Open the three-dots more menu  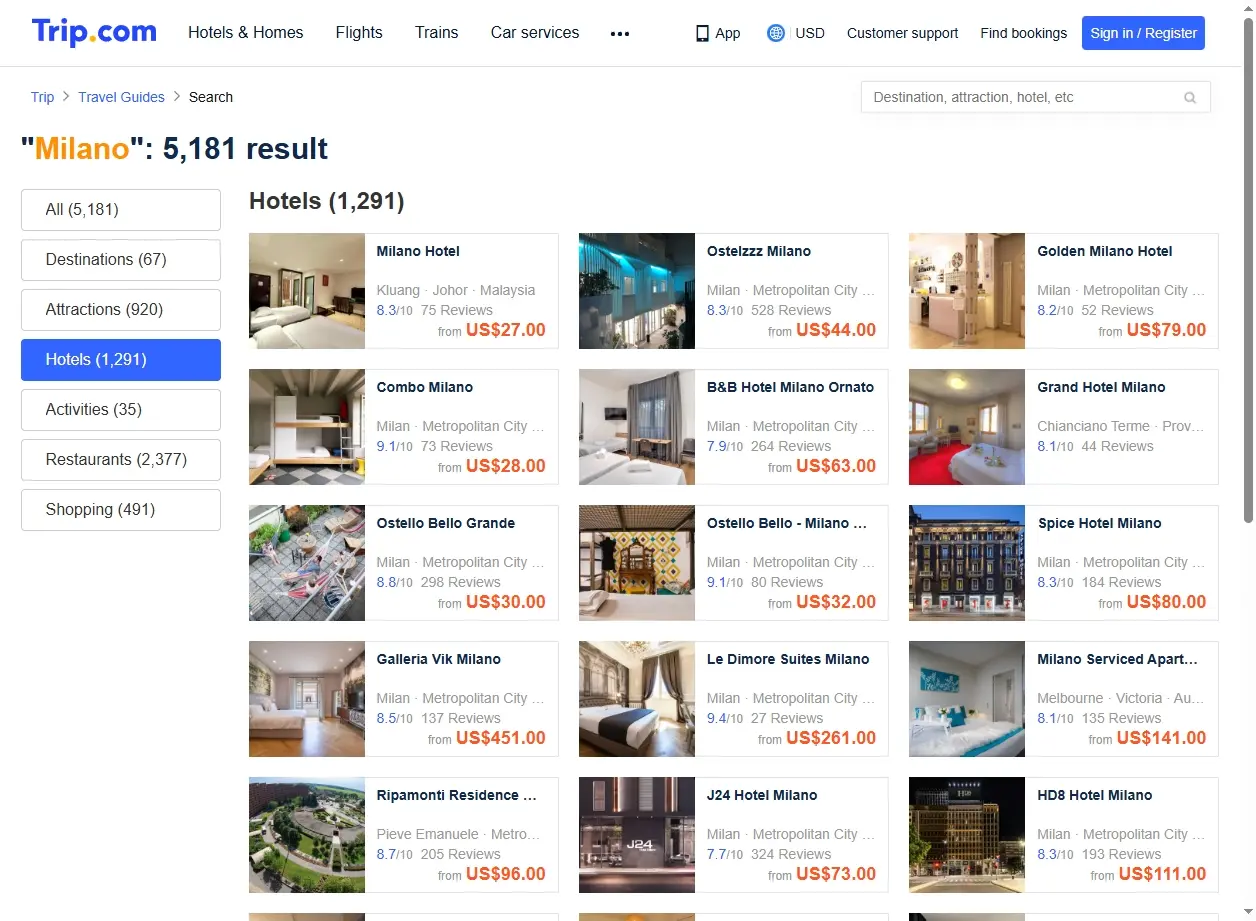[x=620, y=33]
